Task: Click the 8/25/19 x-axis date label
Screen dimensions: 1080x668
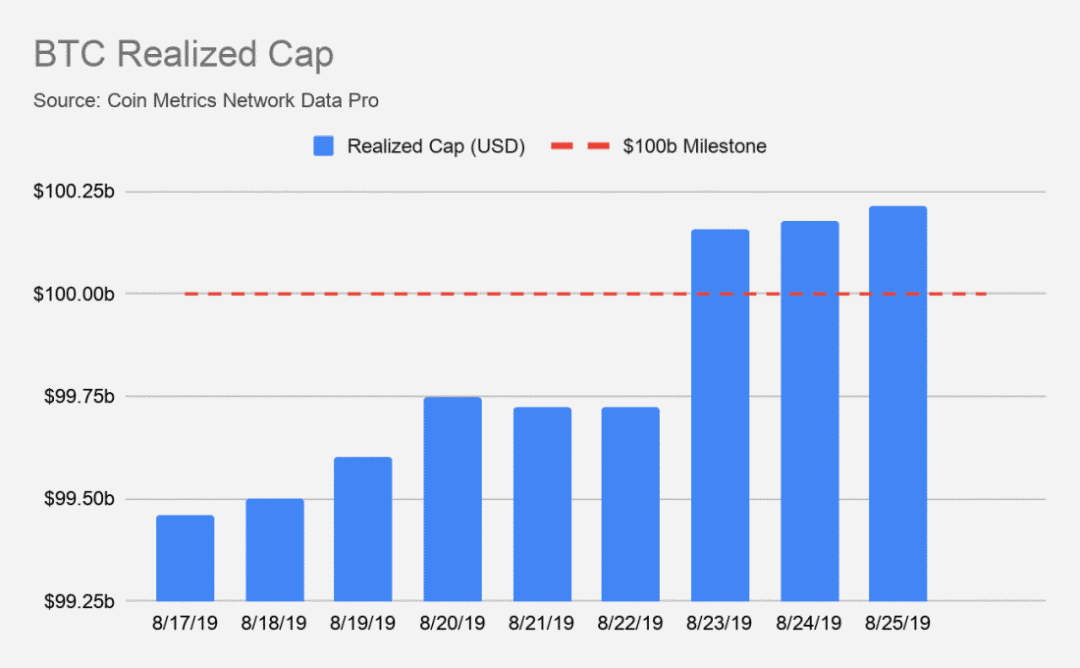Action: [897, 623]
